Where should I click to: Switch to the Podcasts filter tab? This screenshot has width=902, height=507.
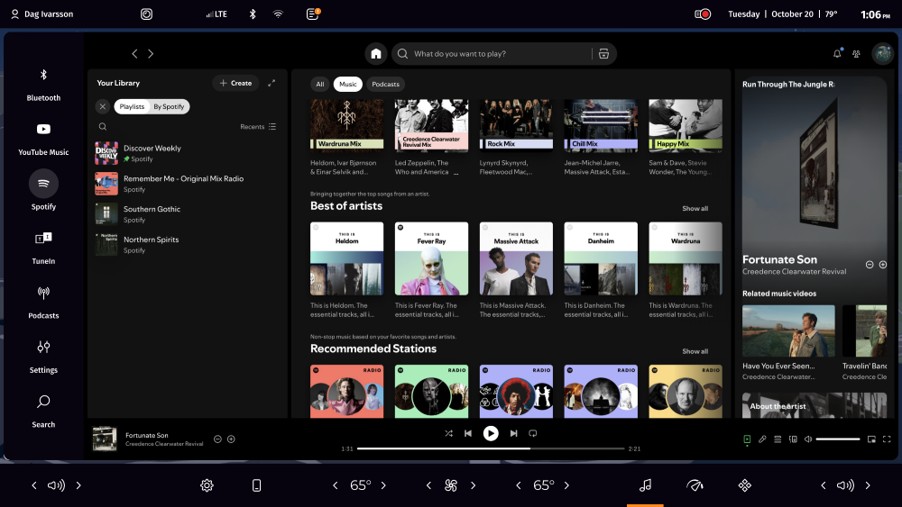[x=385, y=84]
